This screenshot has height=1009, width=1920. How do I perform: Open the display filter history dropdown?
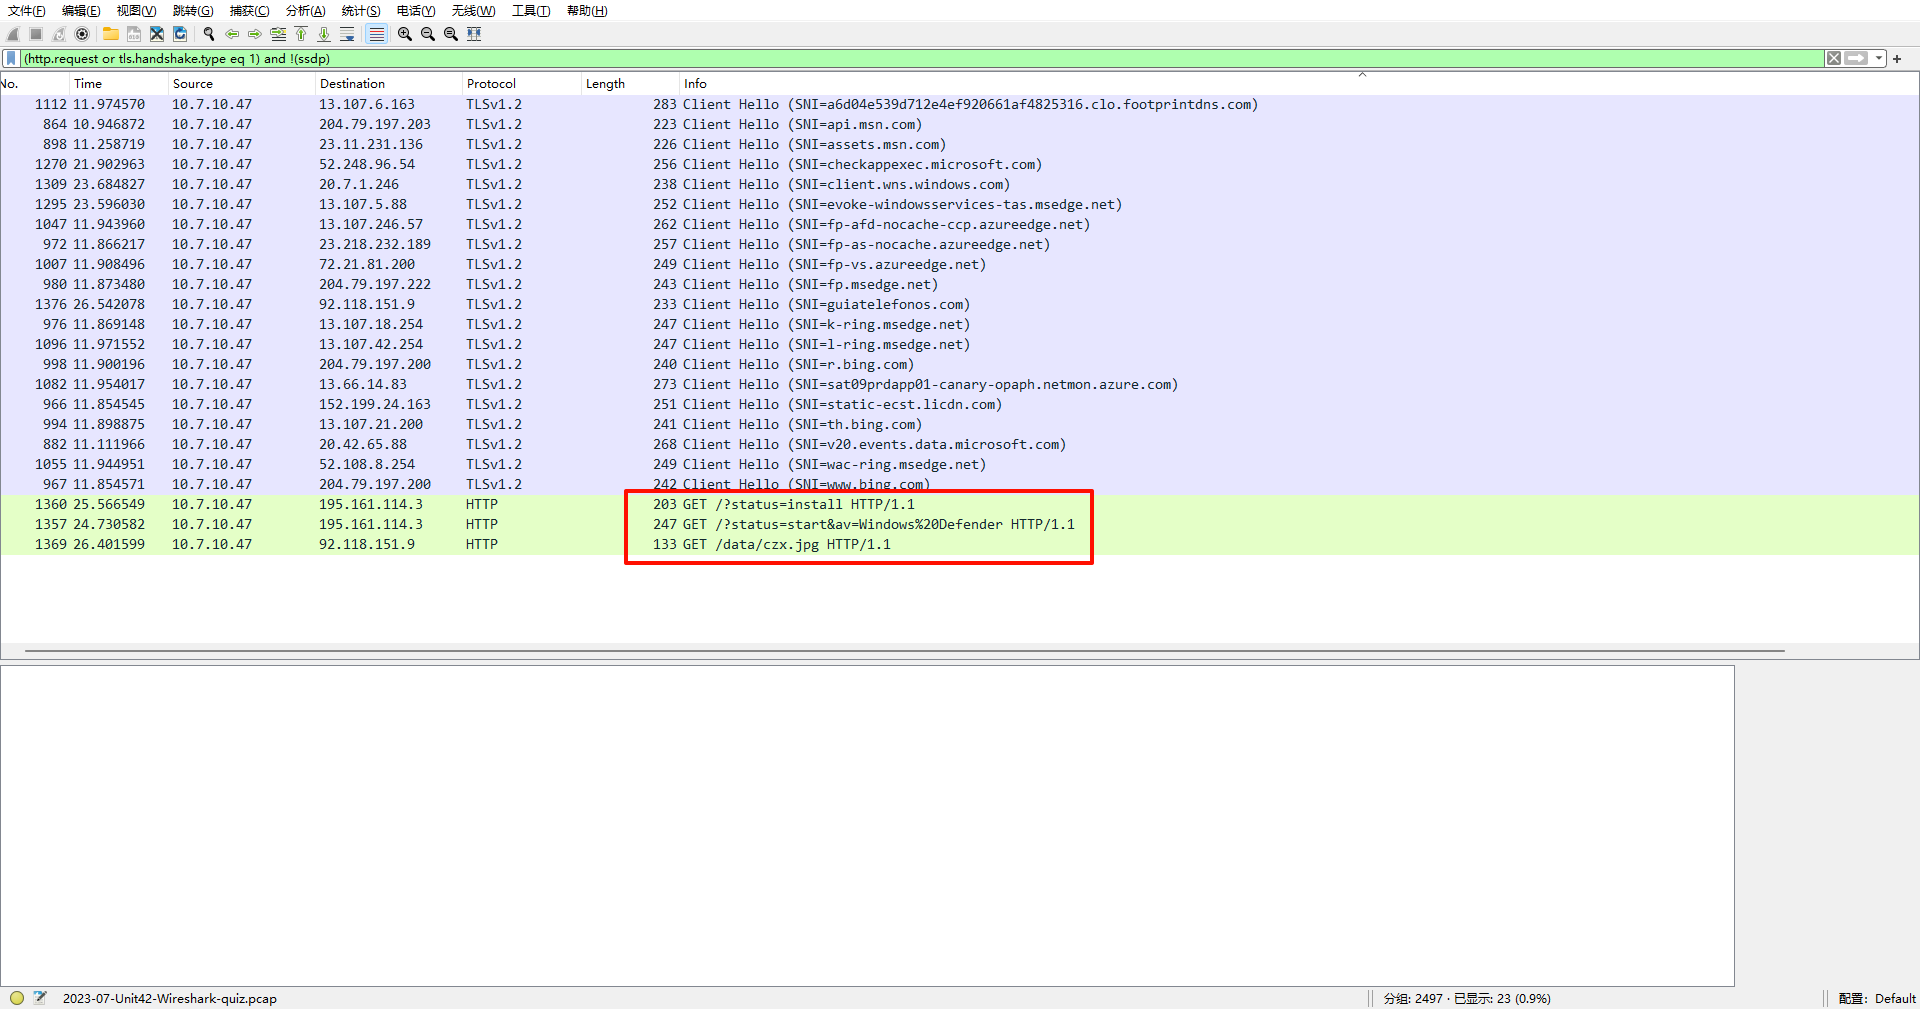[x=1880, y=58]
